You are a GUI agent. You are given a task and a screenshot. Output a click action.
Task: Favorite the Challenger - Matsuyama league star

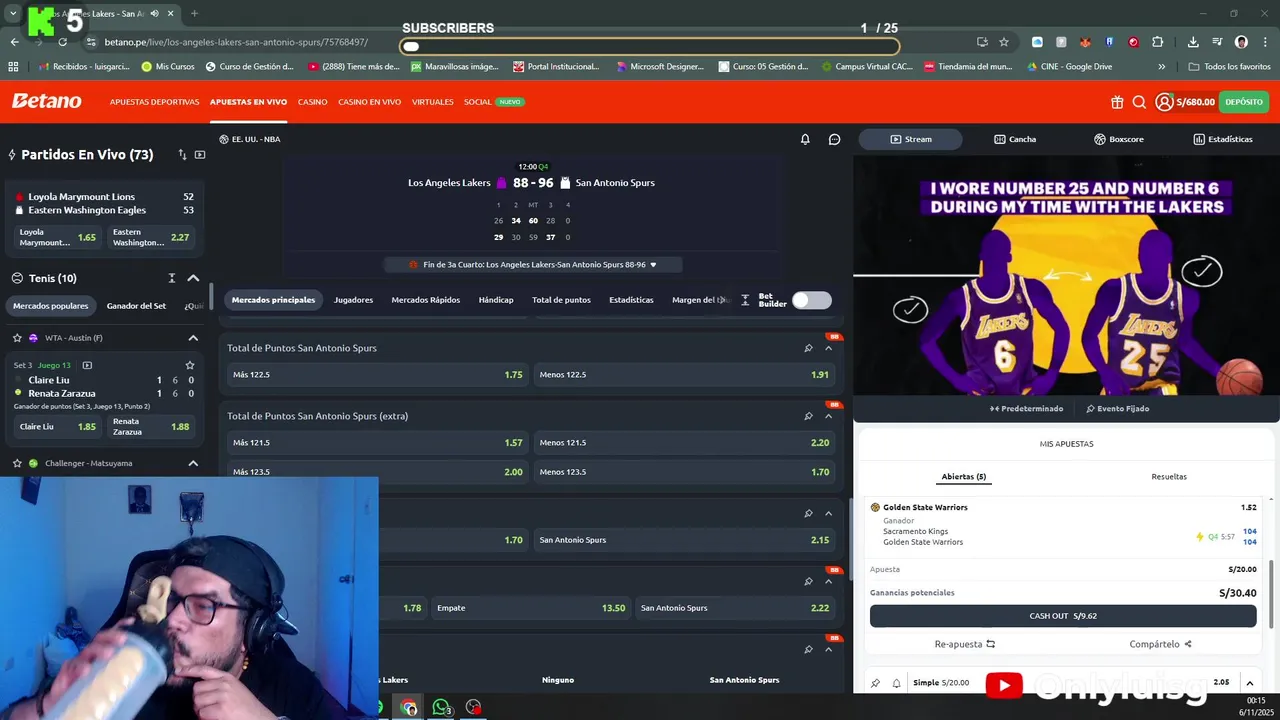click(17, 463)
